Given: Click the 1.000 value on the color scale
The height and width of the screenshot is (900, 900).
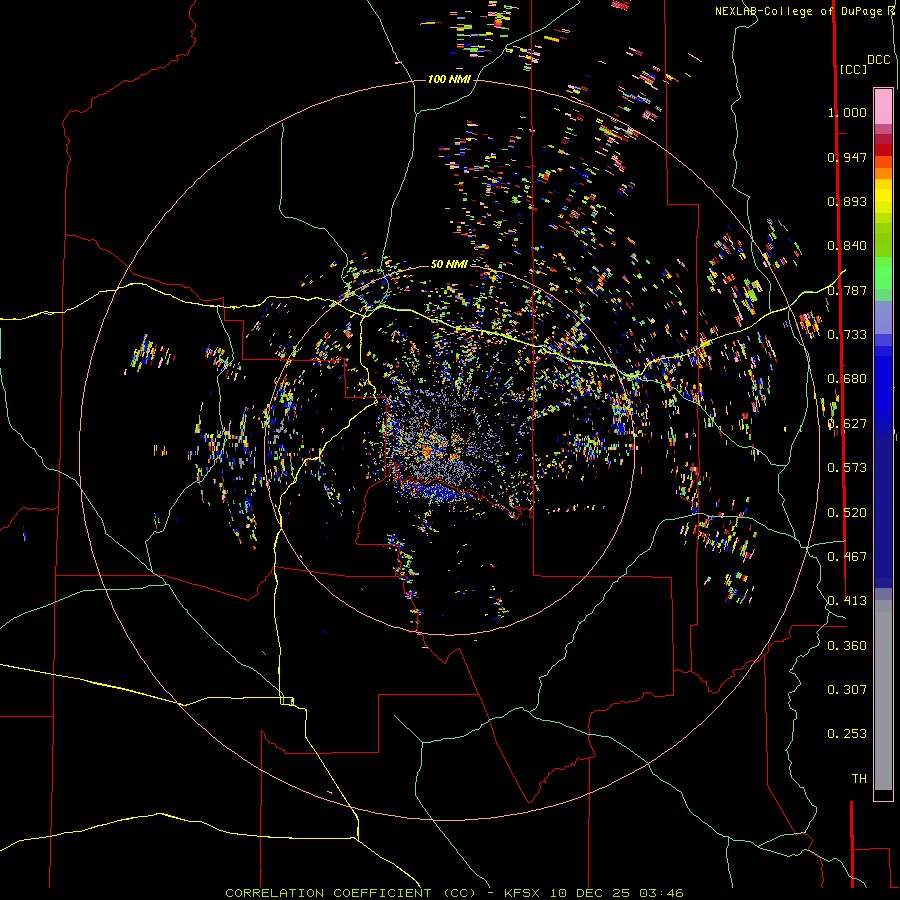Looking at the screenshot, I should (x=847, y=112).
